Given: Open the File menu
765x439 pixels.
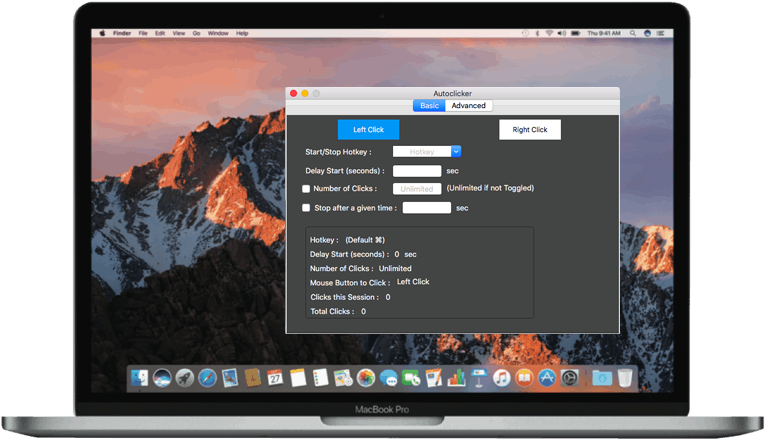Looking at the screenshot, I should (143, 33).
